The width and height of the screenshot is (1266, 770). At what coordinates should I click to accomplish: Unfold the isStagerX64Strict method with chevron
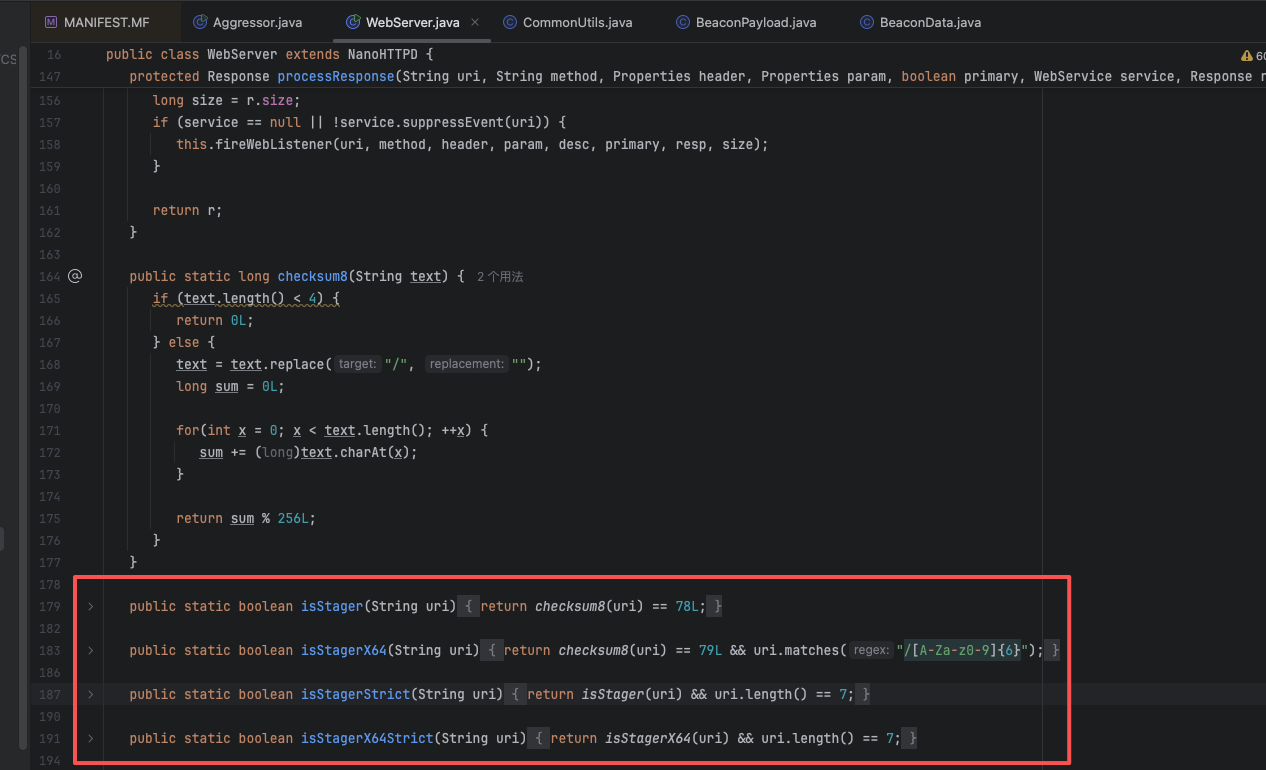pos(90,739)
